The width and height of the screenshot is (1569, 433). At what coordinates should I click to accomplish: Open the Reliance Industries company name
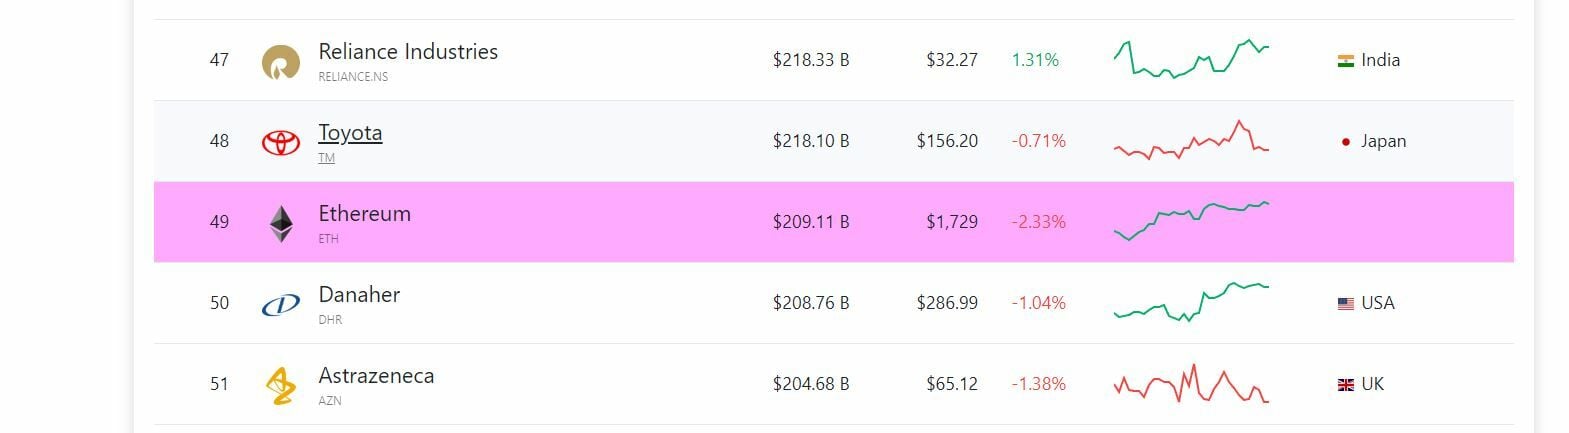coord(408,52)
